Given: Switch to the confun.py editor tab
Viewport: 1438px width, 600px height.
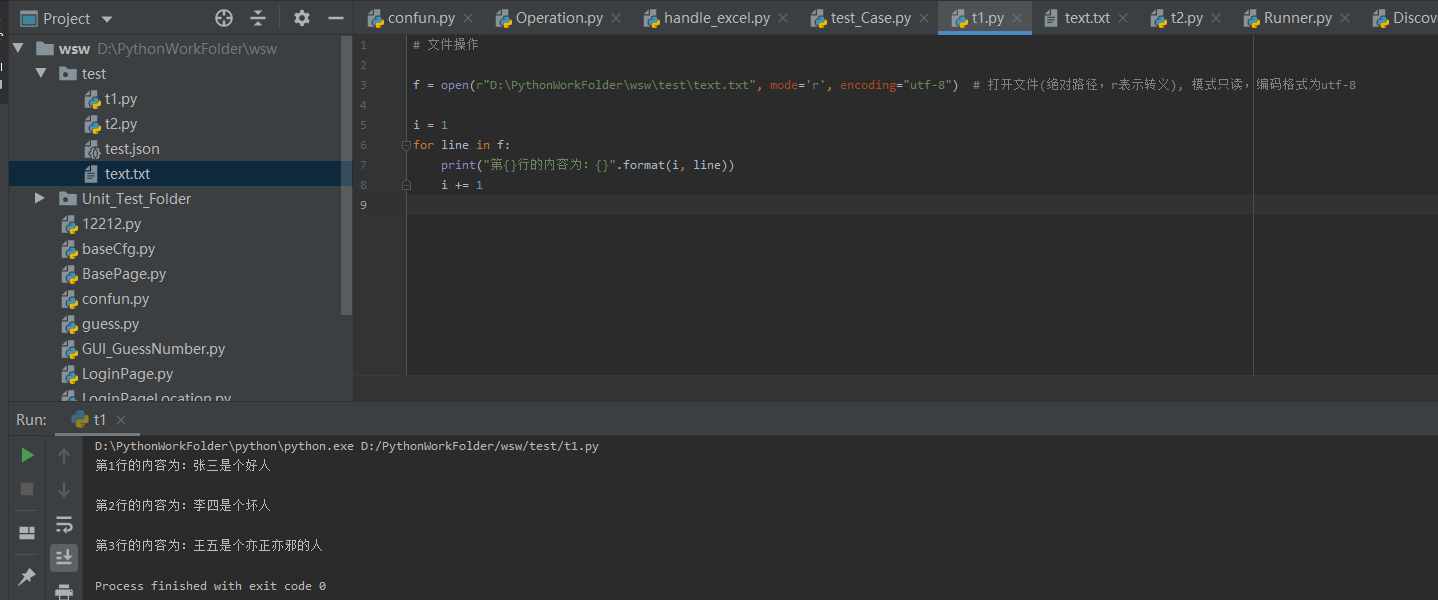Looking at the screenshot, I should (x=420, y=18).
